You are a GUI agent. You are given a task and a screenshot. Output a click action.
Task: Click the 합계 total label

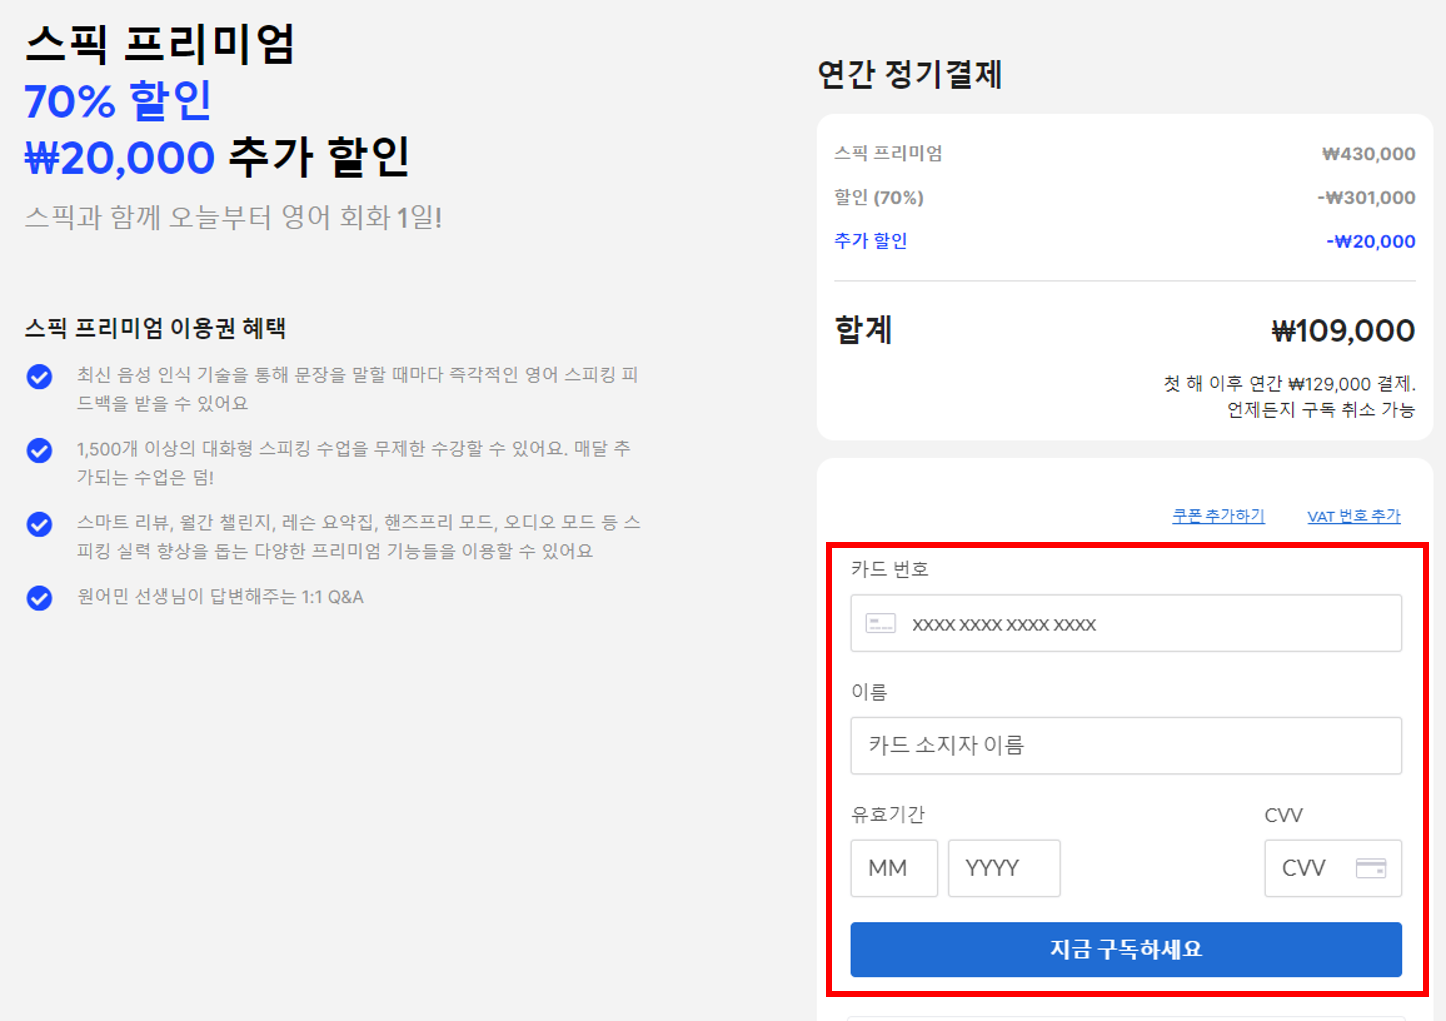[863, 330]
